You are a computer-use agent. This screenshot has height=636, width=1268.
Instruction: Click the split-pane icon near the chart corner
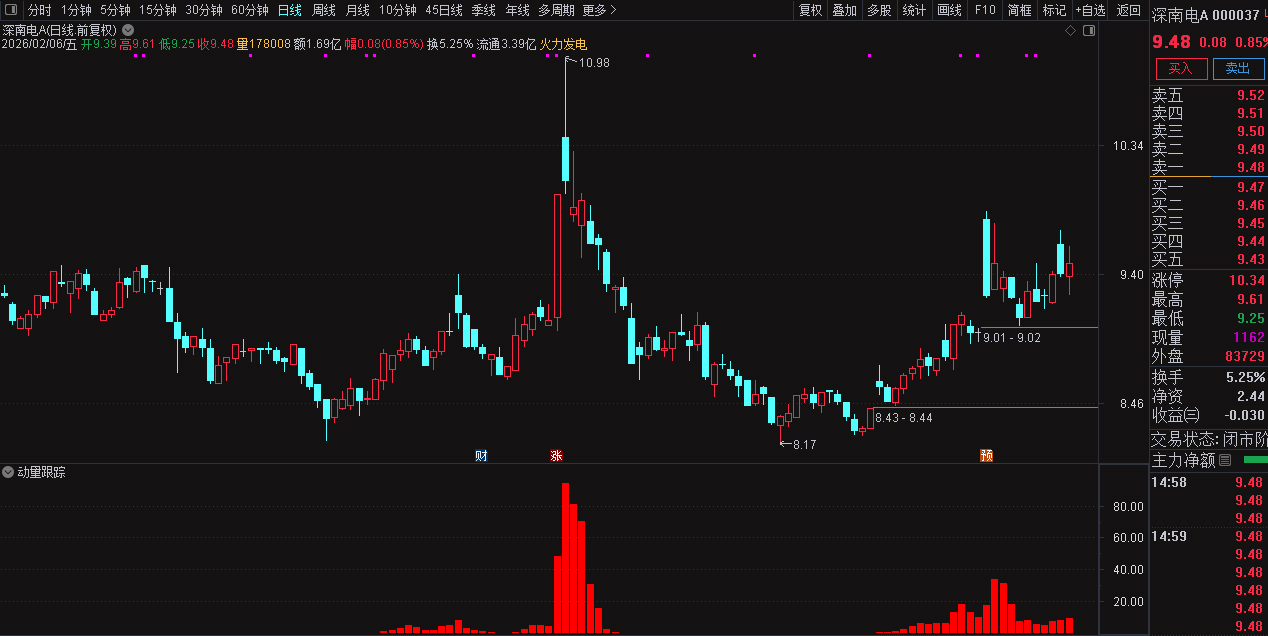point(1089,31)
